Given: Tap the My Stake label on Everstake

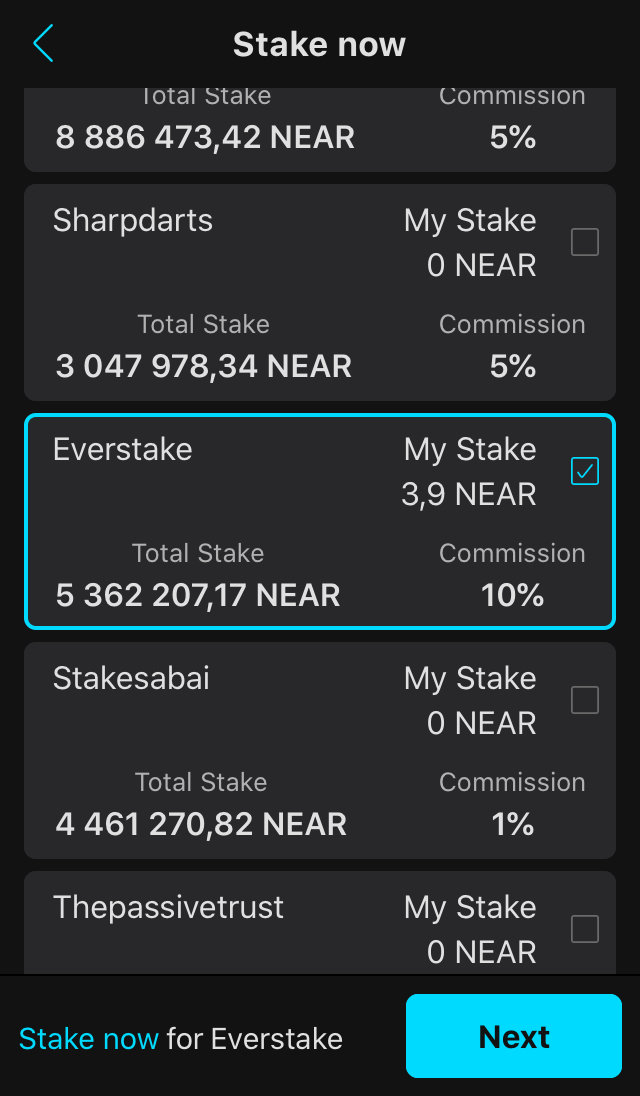Looking at the screenshot, I should pos(469,449).
